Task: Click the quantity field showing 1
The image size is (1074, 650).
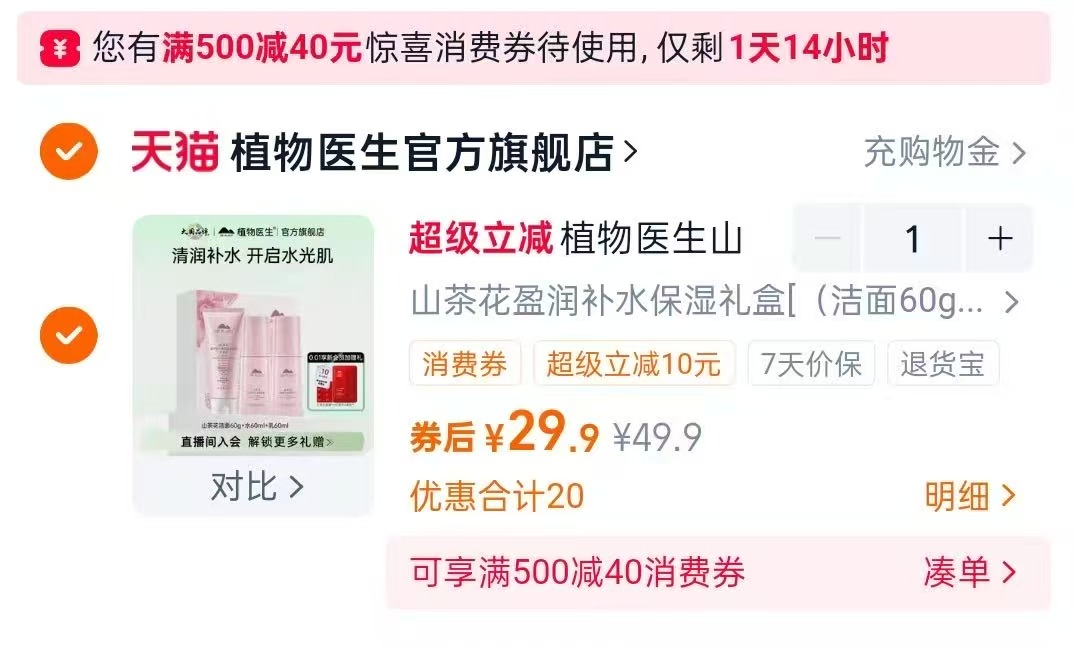Action: (x=913, y=238)
